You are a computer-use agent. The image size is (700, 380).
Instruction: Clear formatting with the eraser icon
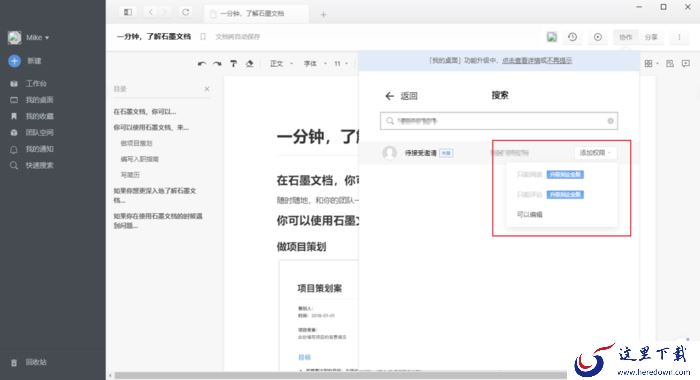click(250, 64)
